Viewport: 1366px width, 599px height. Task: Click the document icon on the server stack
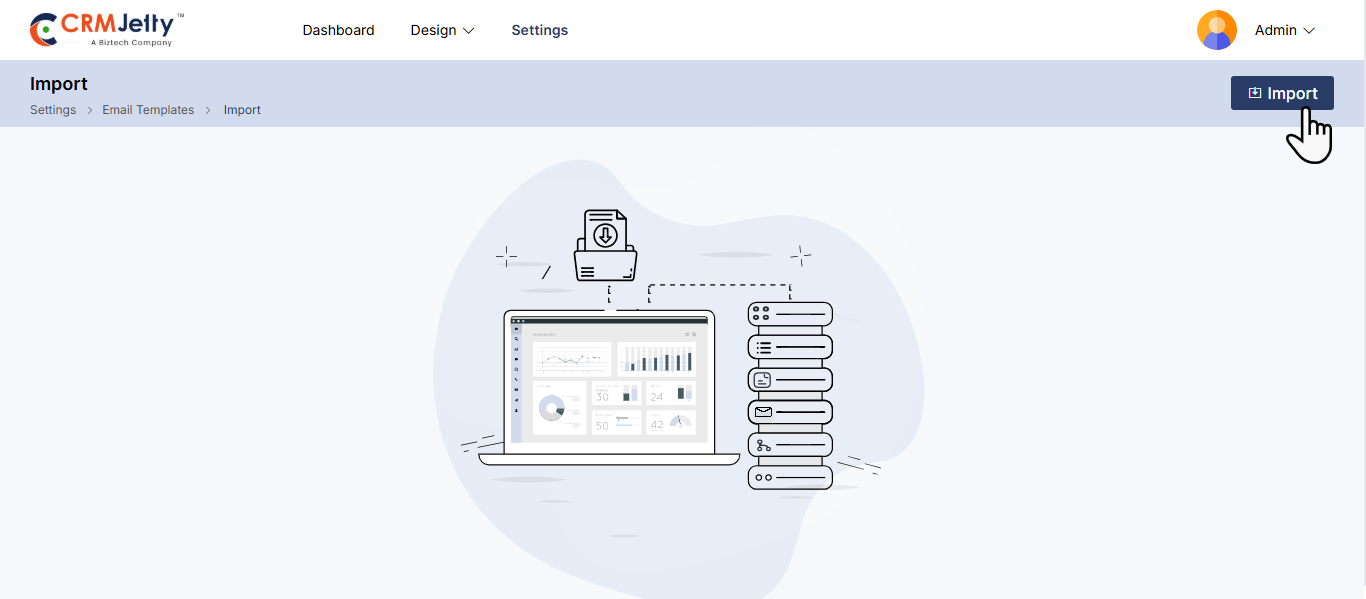click(763, 380)
